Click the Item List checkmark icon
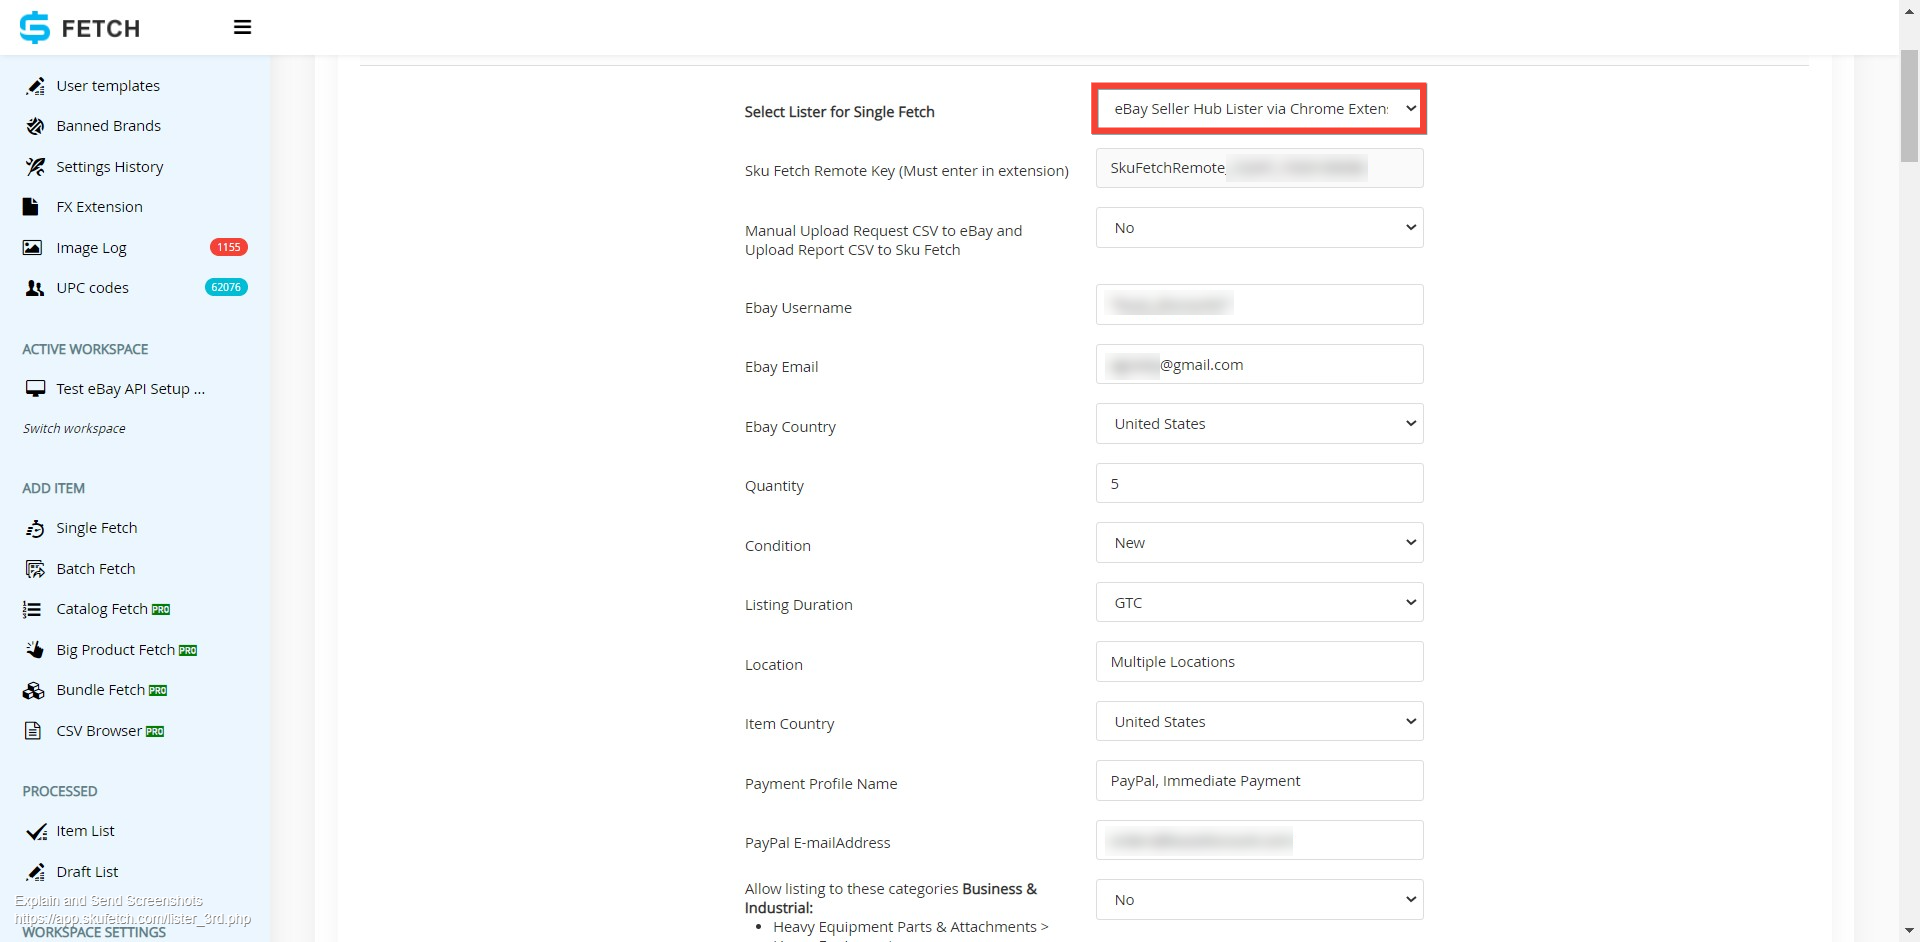Image resolution: width=1920 pixels, height=942 pixels. [36, 831]
